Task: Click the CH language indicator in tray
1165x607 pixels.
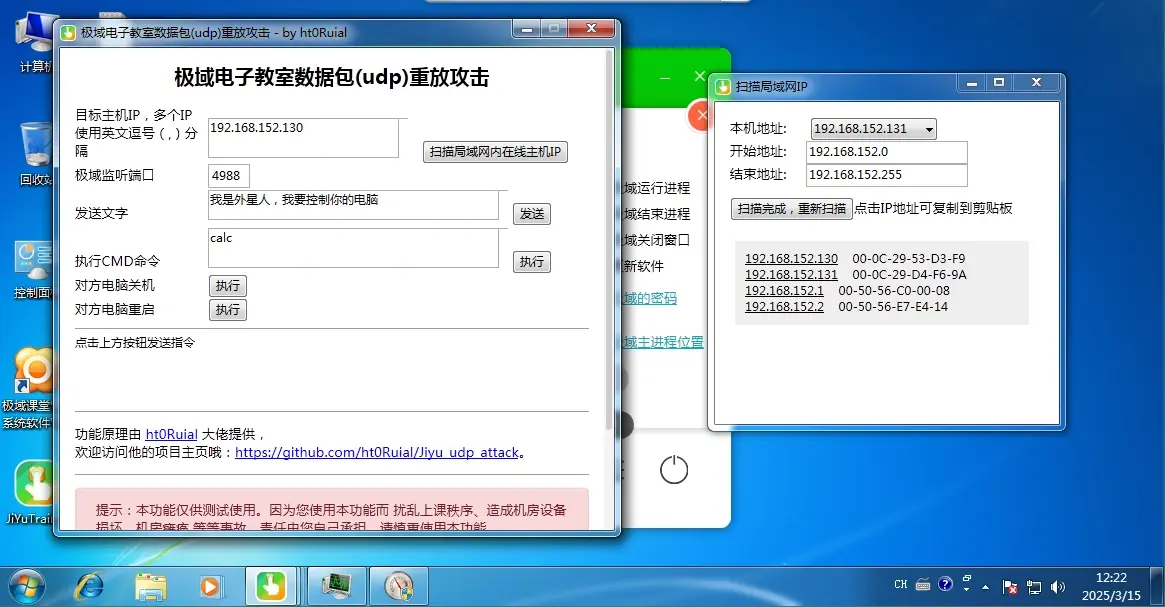Action: point(900,585)
